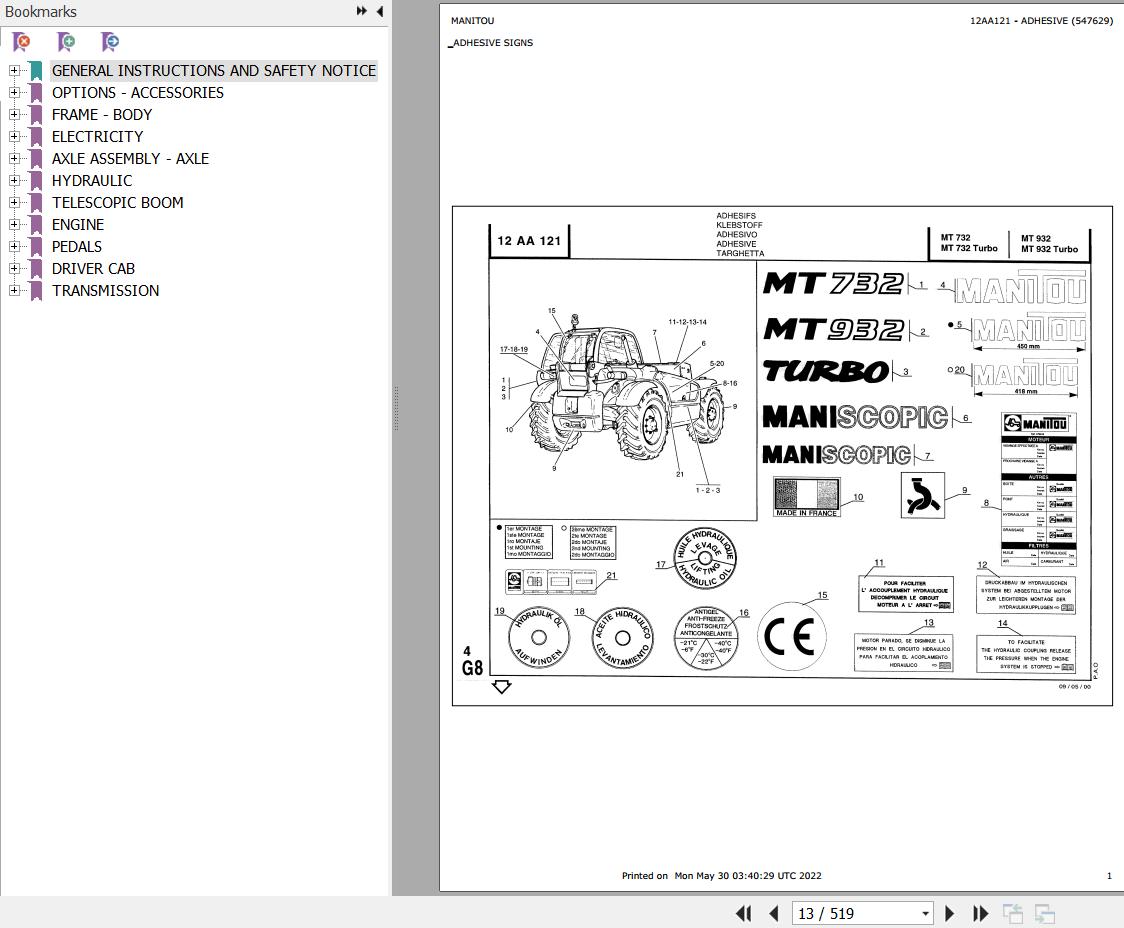This screenshot has height=928, width=1124.
Task: Click the CE mark sticker in diagram
Action: (791, 636)
